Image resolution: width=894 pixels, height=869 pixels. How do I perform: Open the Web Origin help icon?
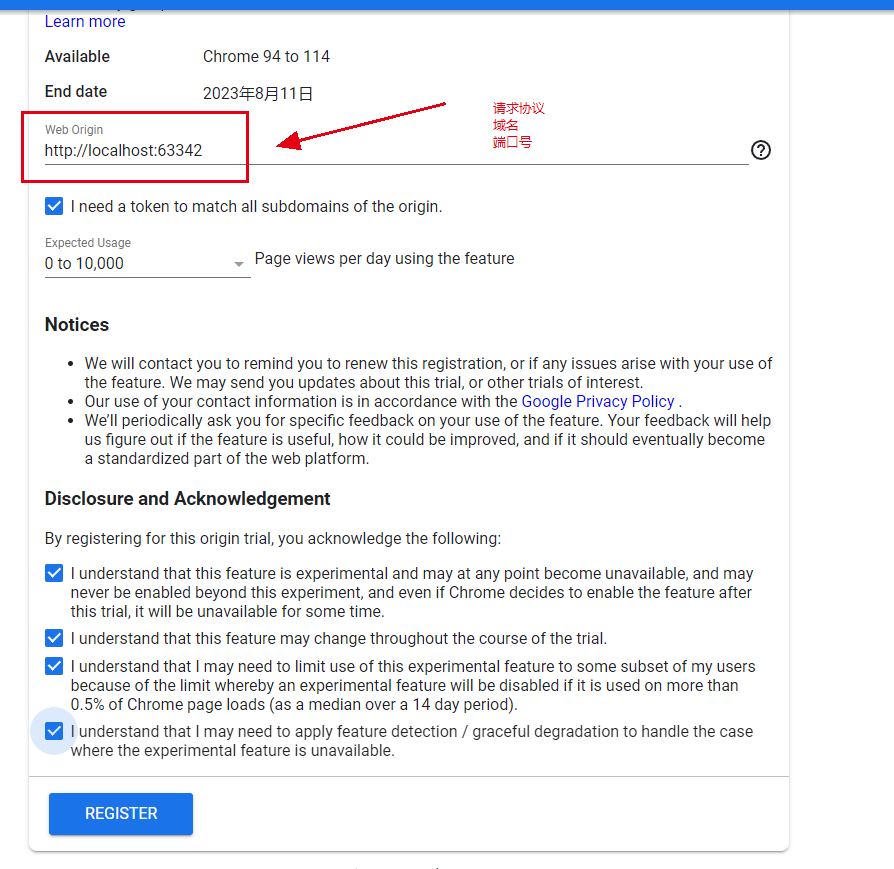761,151
